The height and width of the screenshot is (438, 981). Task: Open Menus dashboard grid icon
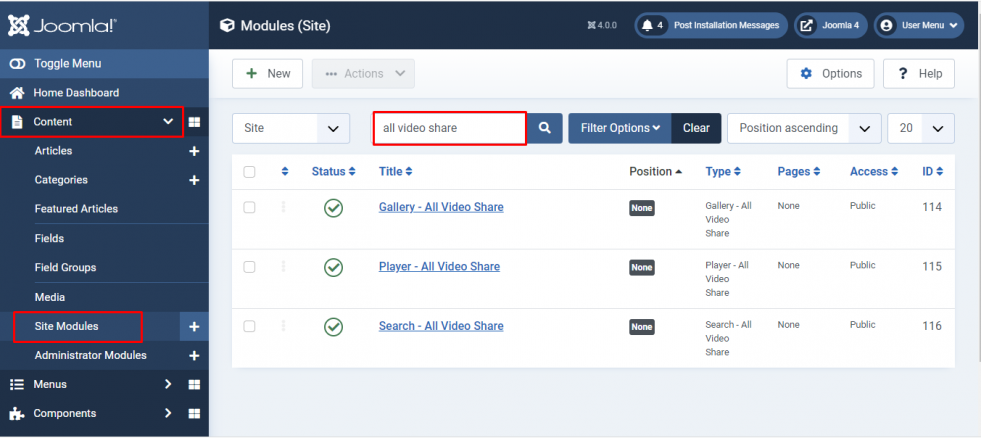194,384
